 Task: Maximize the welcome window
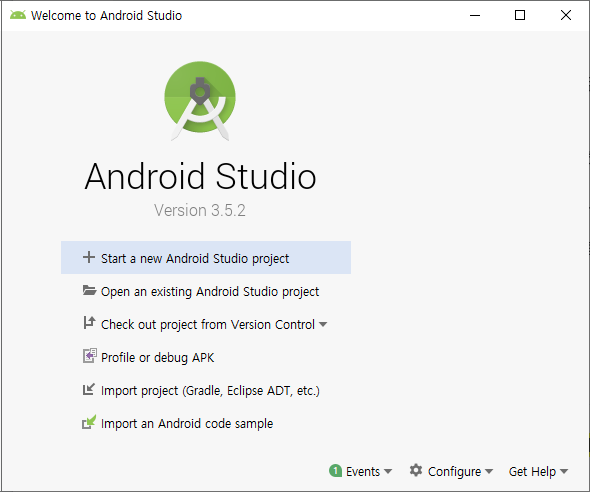[520, 15]
